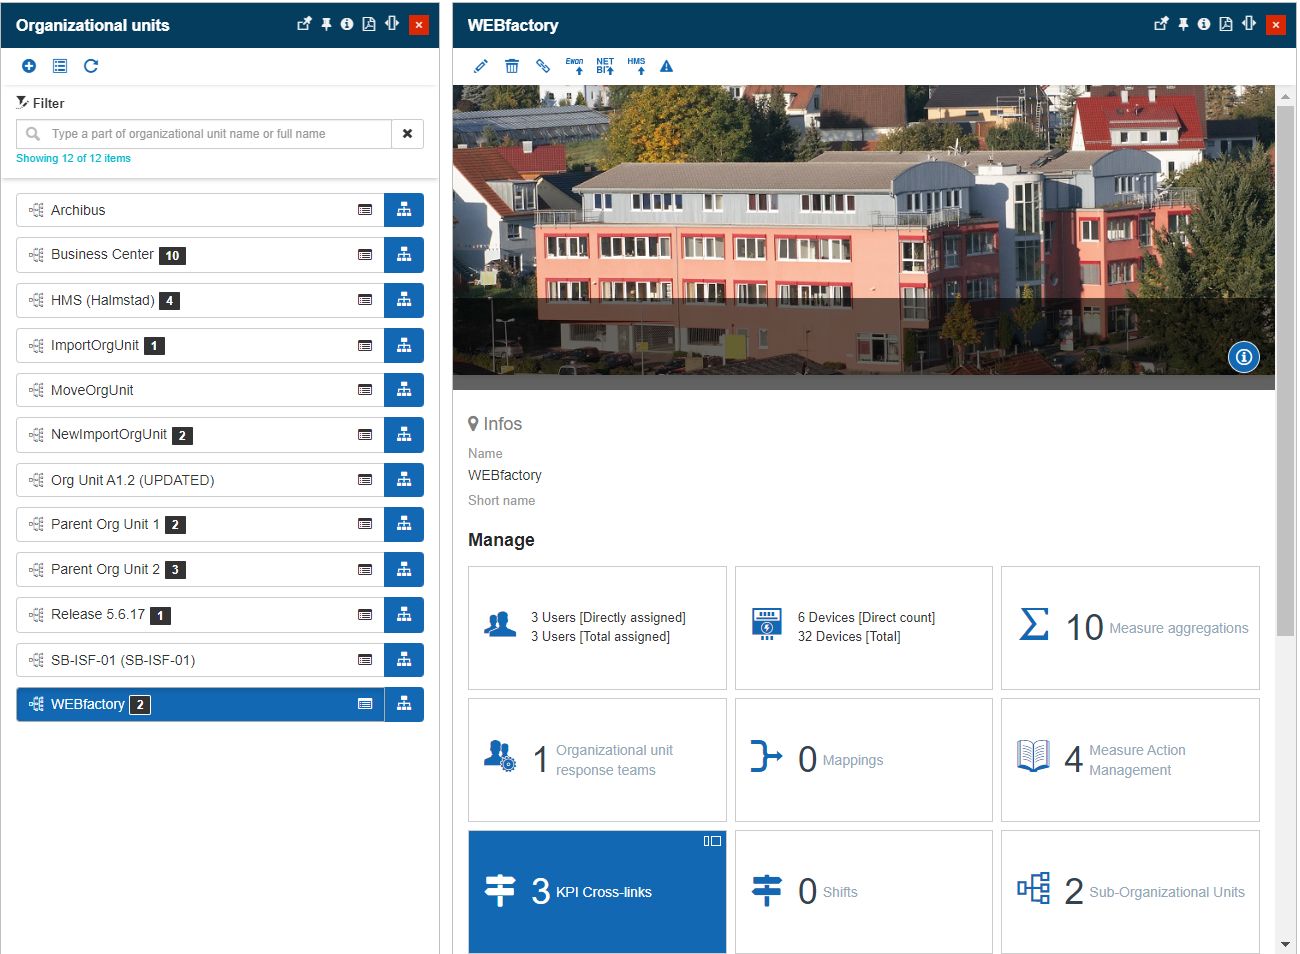This screenshot has width=1300, height=954.
Task: Toggle image info overlay on building photo
Action: [1243, 357]
